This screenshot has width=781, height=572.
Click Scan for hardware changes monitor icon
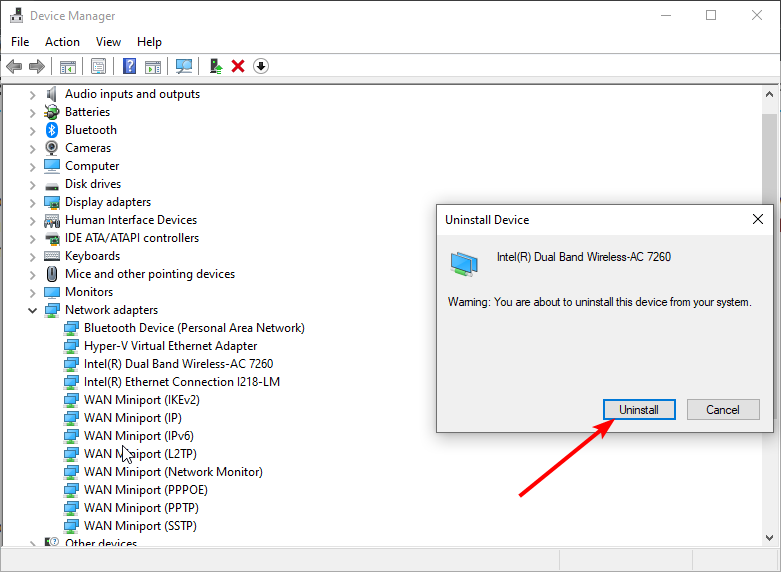[184, 66]
